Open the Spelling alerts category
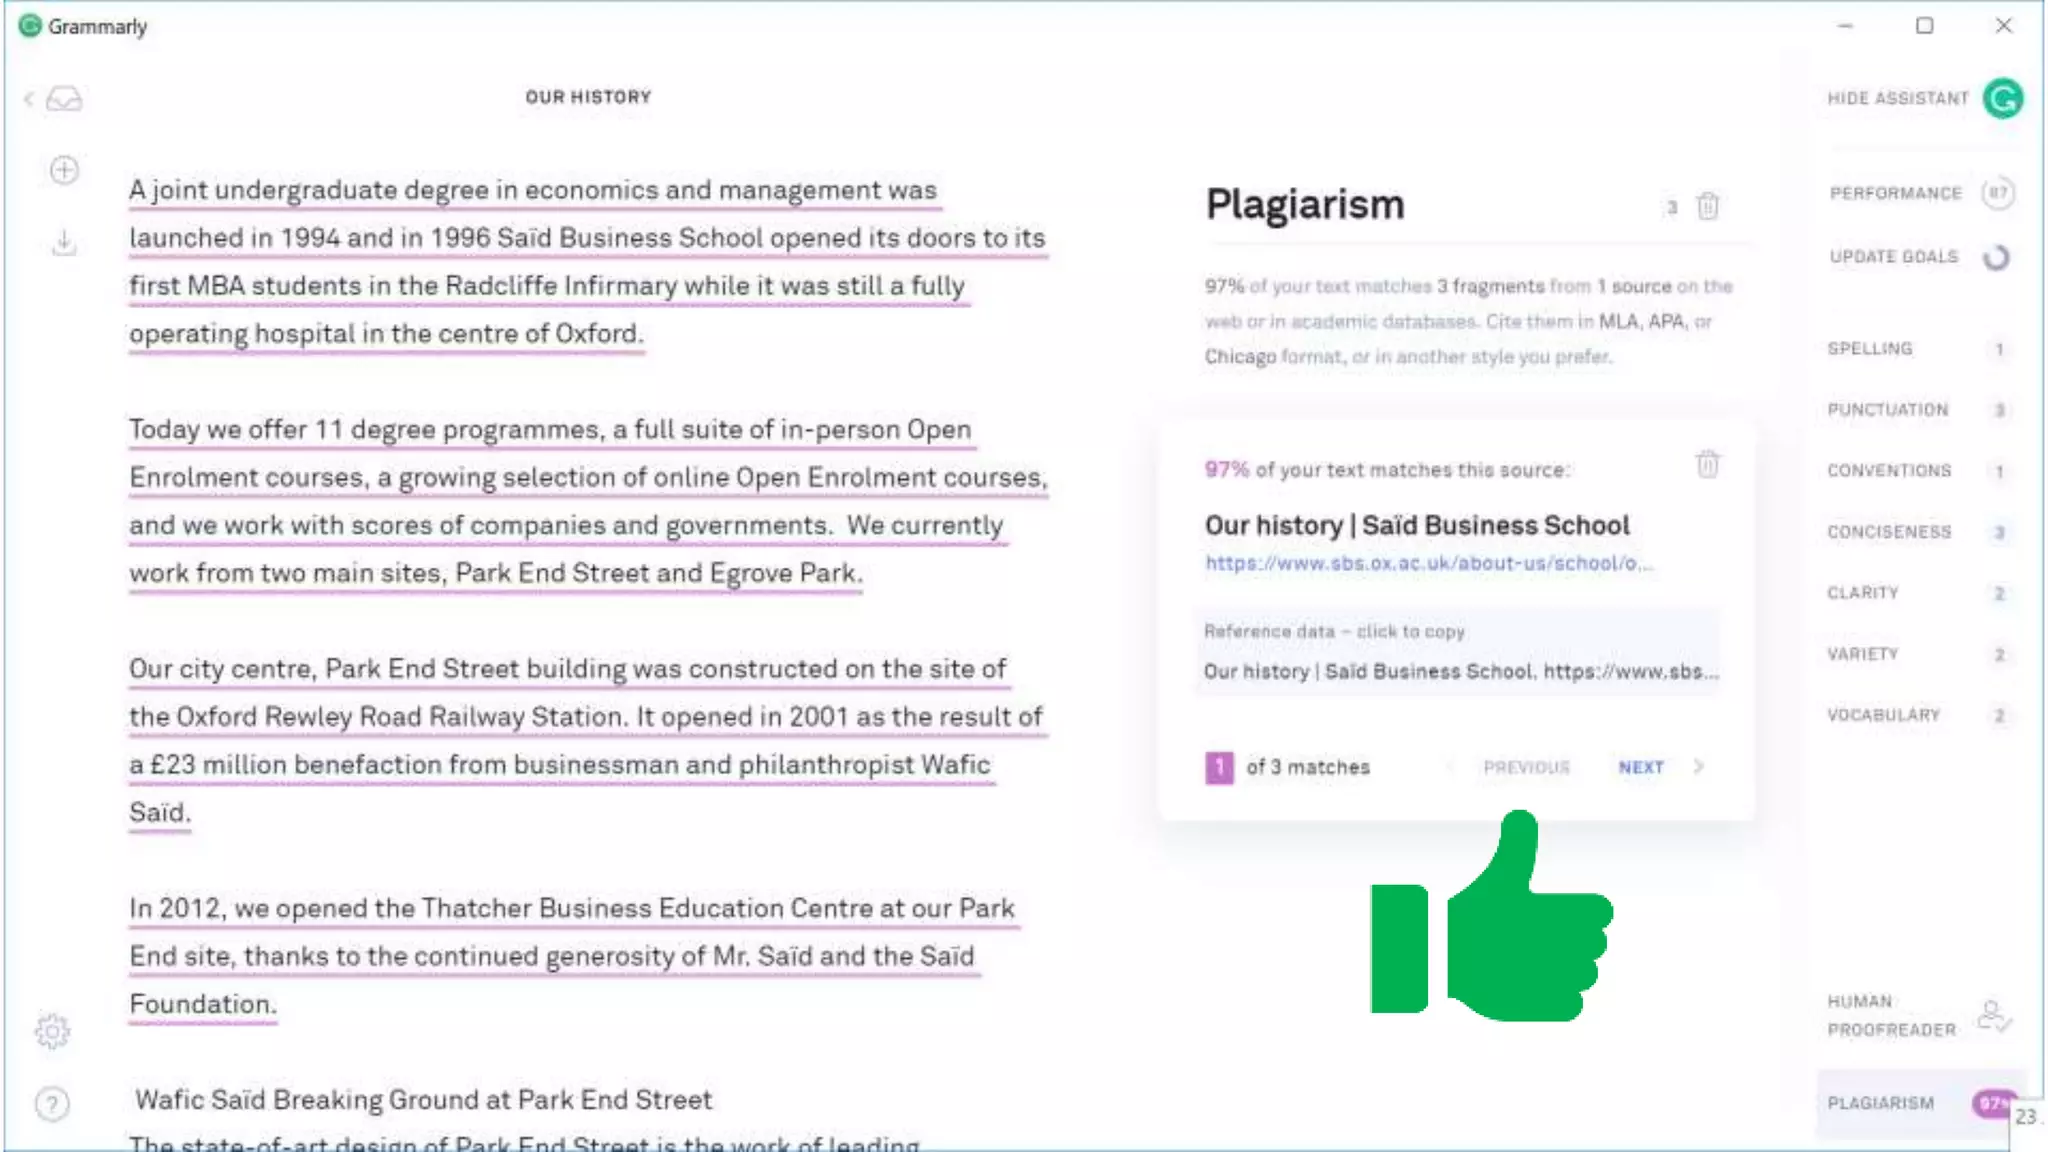 (1869, 349)
